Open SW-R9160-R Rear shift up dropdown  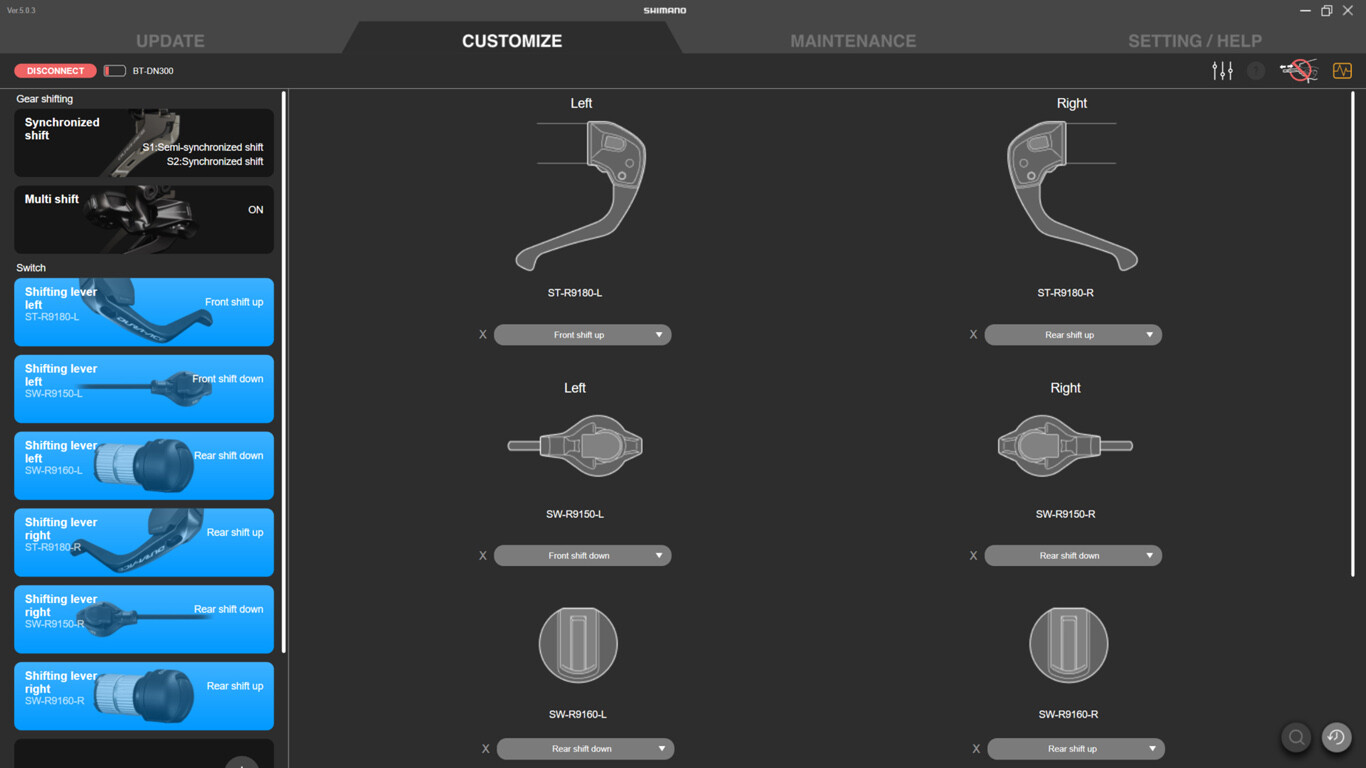pos(1076,749)
